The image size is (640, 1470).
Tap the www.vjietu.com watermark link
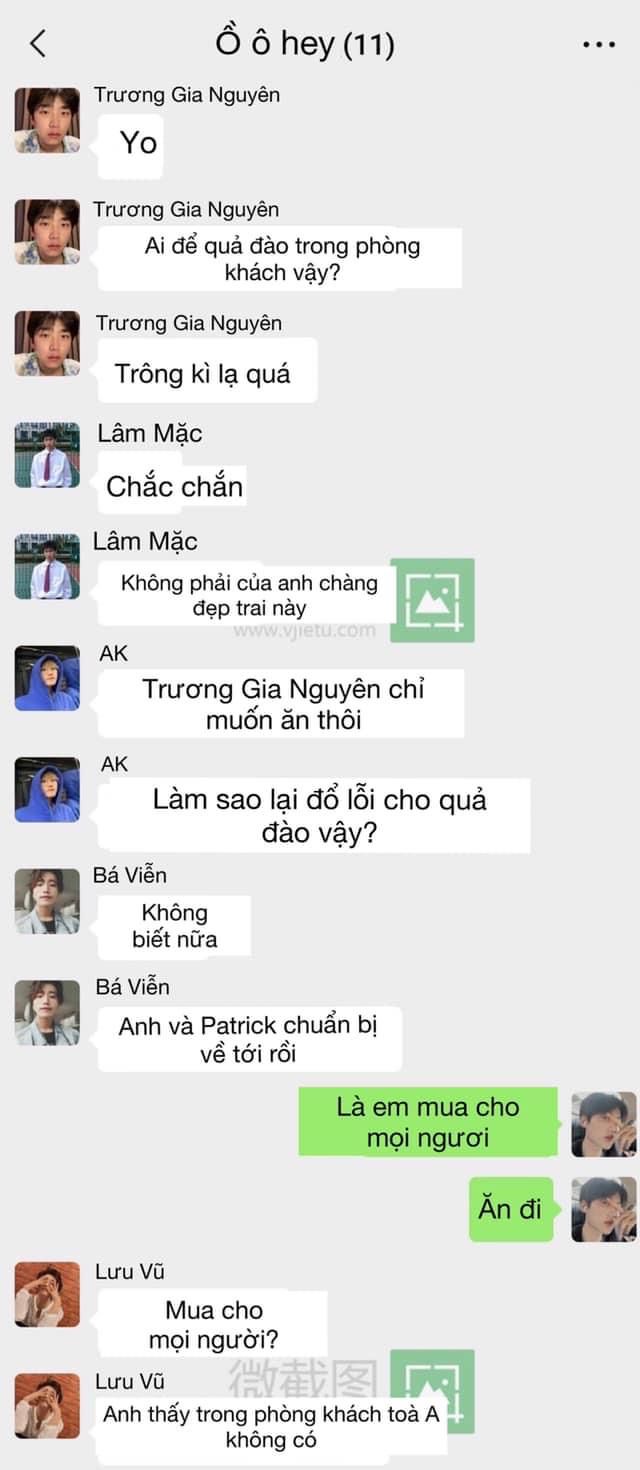[x=305, y=631]
